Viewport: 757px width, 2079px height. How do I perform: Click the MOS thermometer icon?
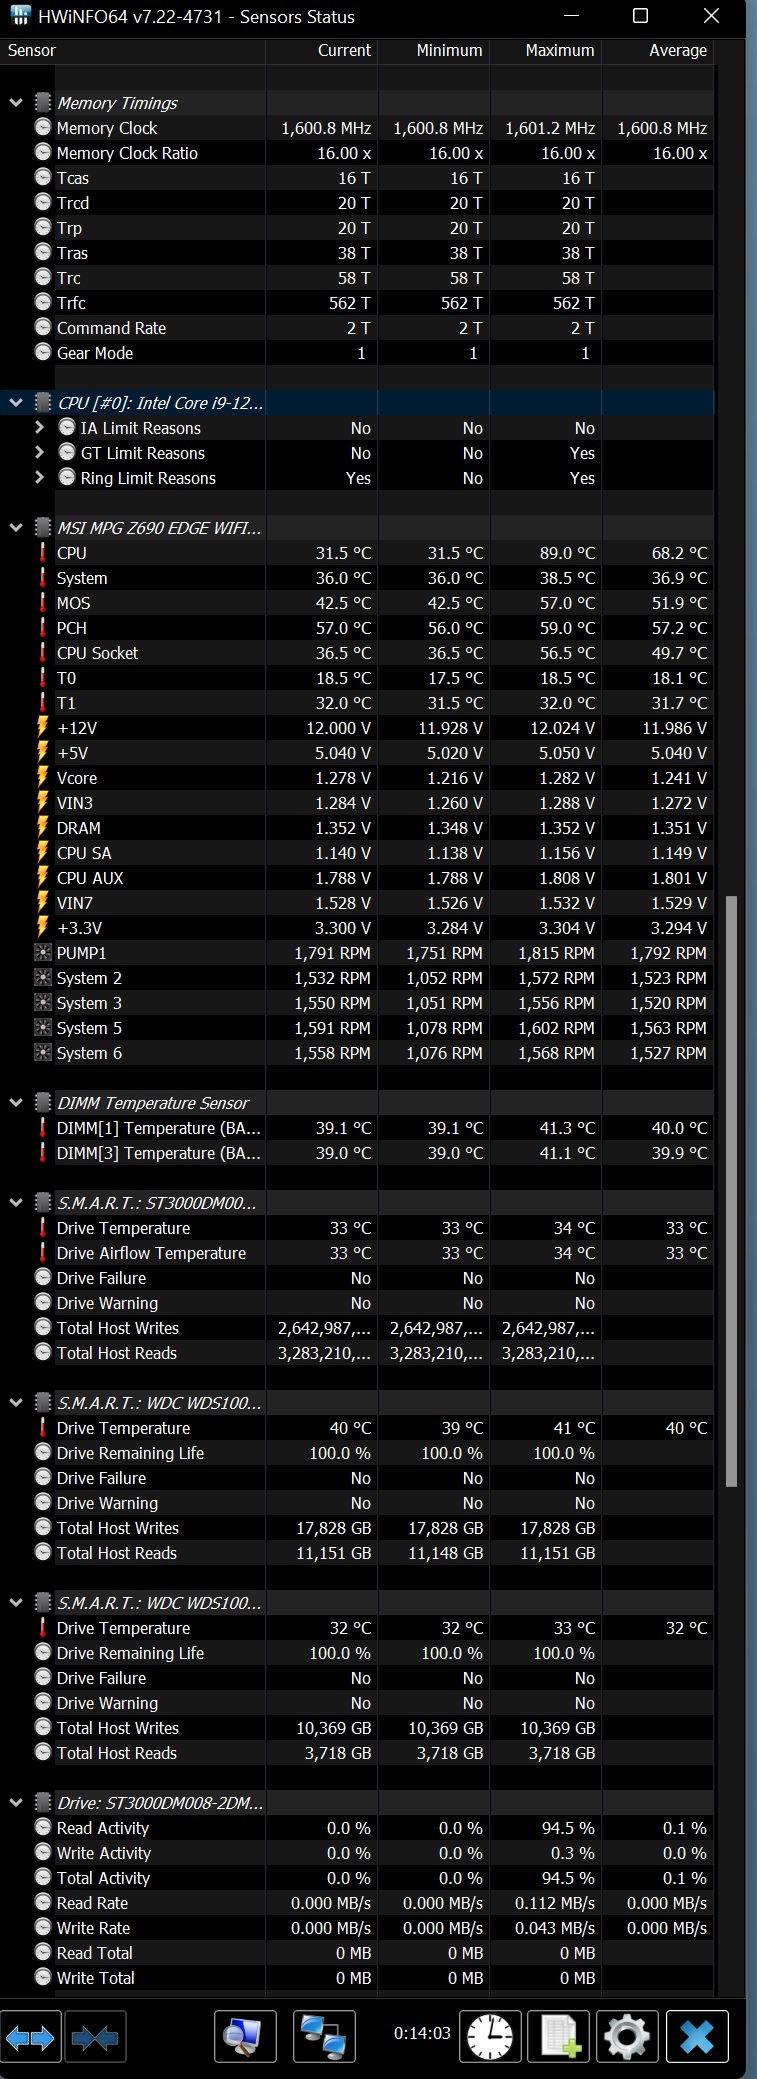tap(43, 602)
